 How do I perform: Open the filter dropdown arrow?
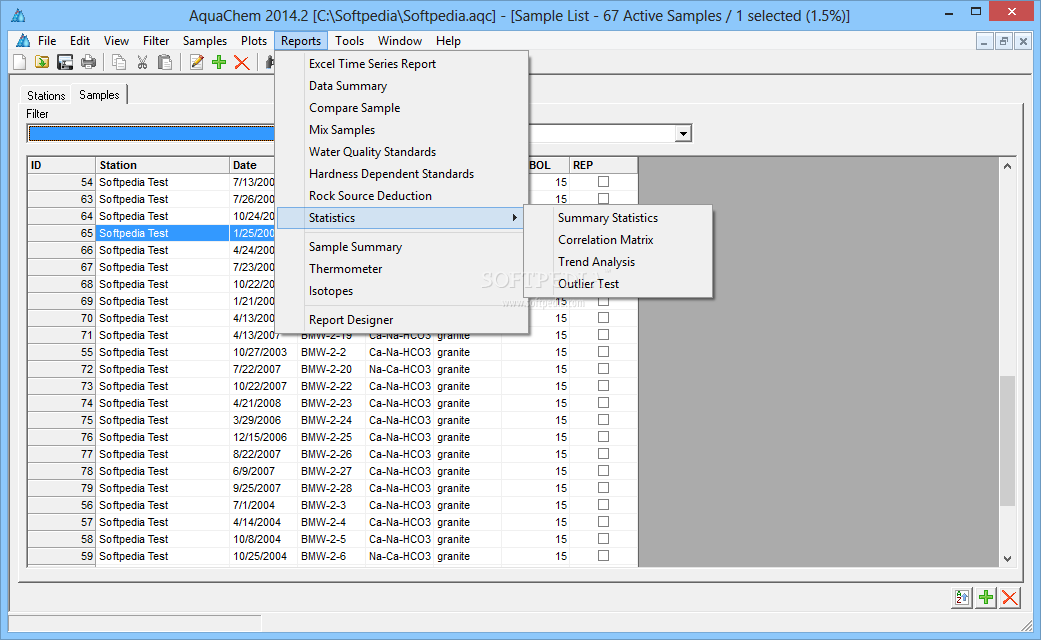click(683, 133)
